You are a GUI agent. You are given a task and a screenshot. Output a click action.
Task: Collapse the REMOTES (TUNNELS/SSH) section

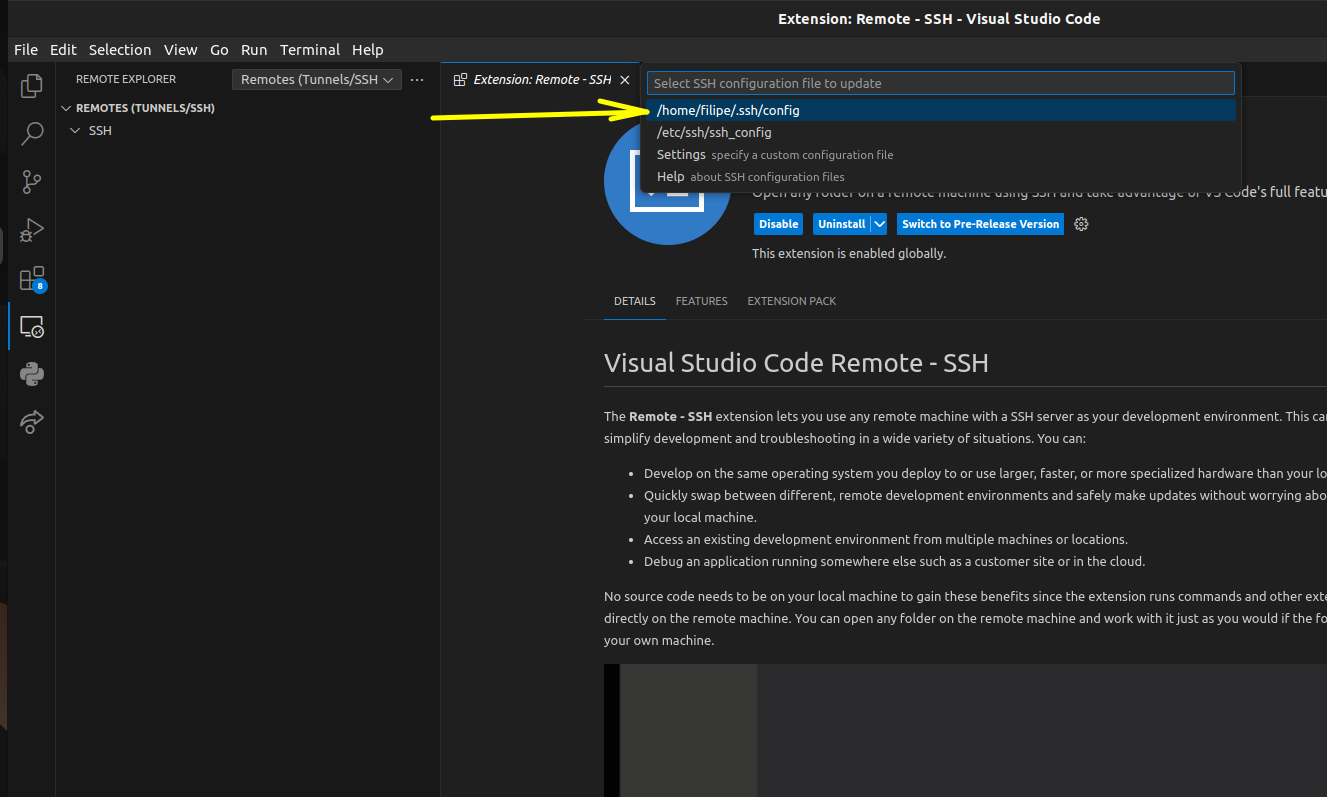tap(67, 108)
